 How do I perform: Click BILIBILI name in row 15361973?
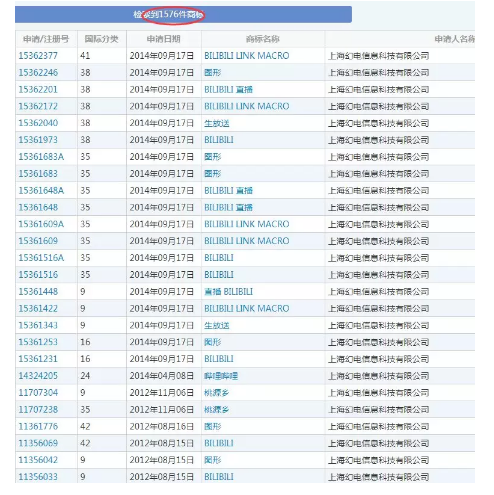219,140
